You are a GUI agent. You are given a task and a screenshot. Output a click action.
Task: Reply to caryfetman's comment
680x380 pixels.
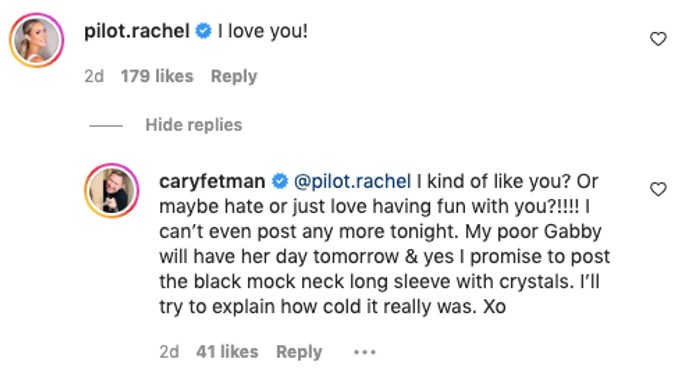[x=299, y=352]
